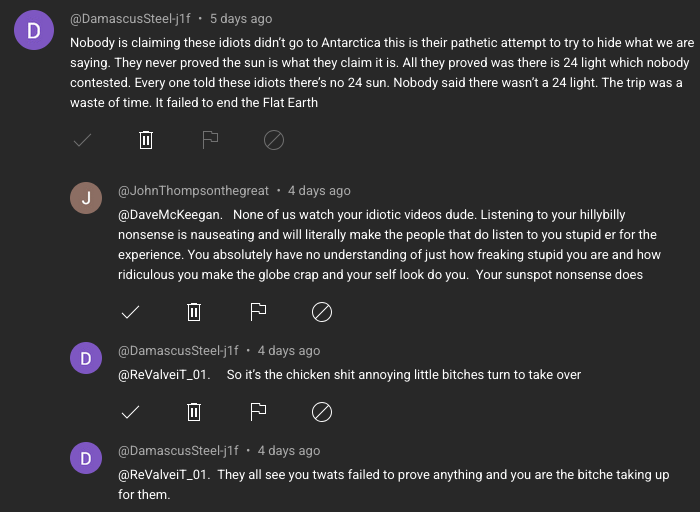700x512 pixels.
Task: Block the user JohnThompsonthegreat via the circle-slash icon
Action: coord(321,312)
